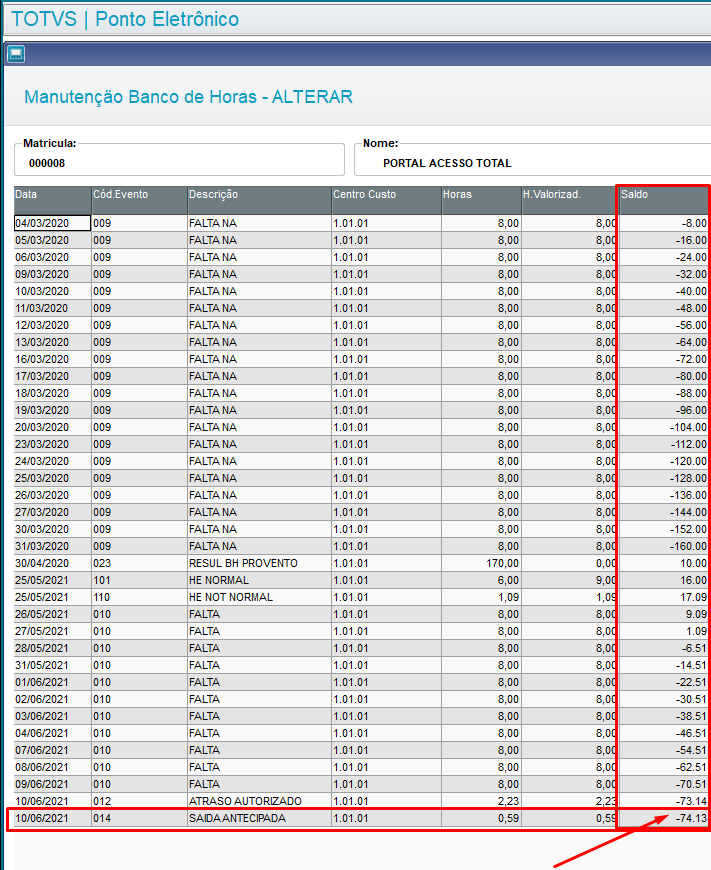Click the Horas value 6,00

508,580
